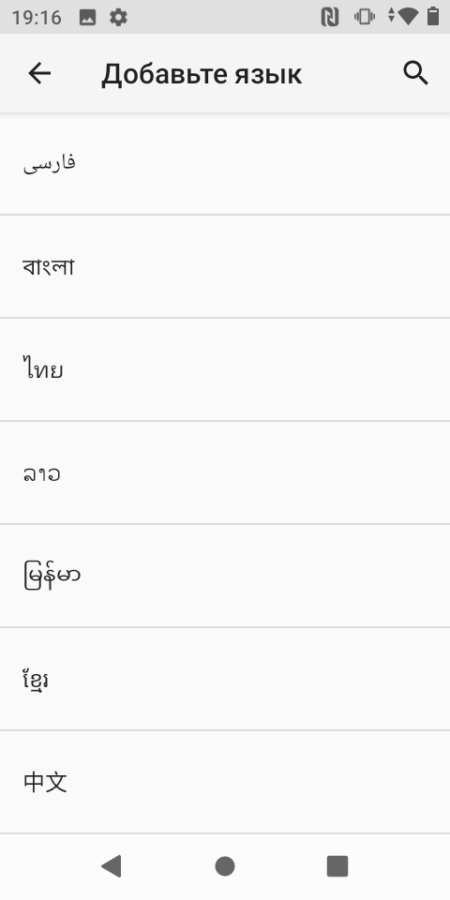Tap the image notification icon
Viewport: 450px width, 900px height.
(87, 18)
